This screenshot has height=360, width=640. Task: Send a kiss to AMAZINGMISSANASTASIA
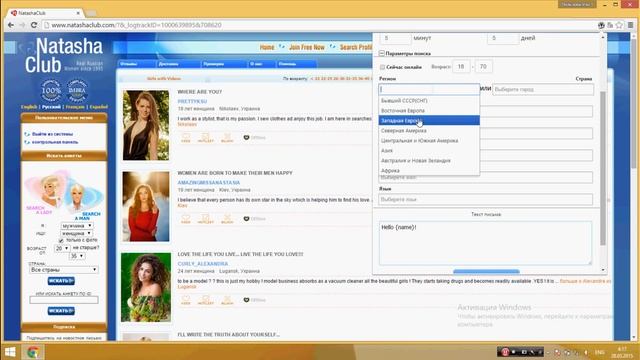tap(186, 219)
